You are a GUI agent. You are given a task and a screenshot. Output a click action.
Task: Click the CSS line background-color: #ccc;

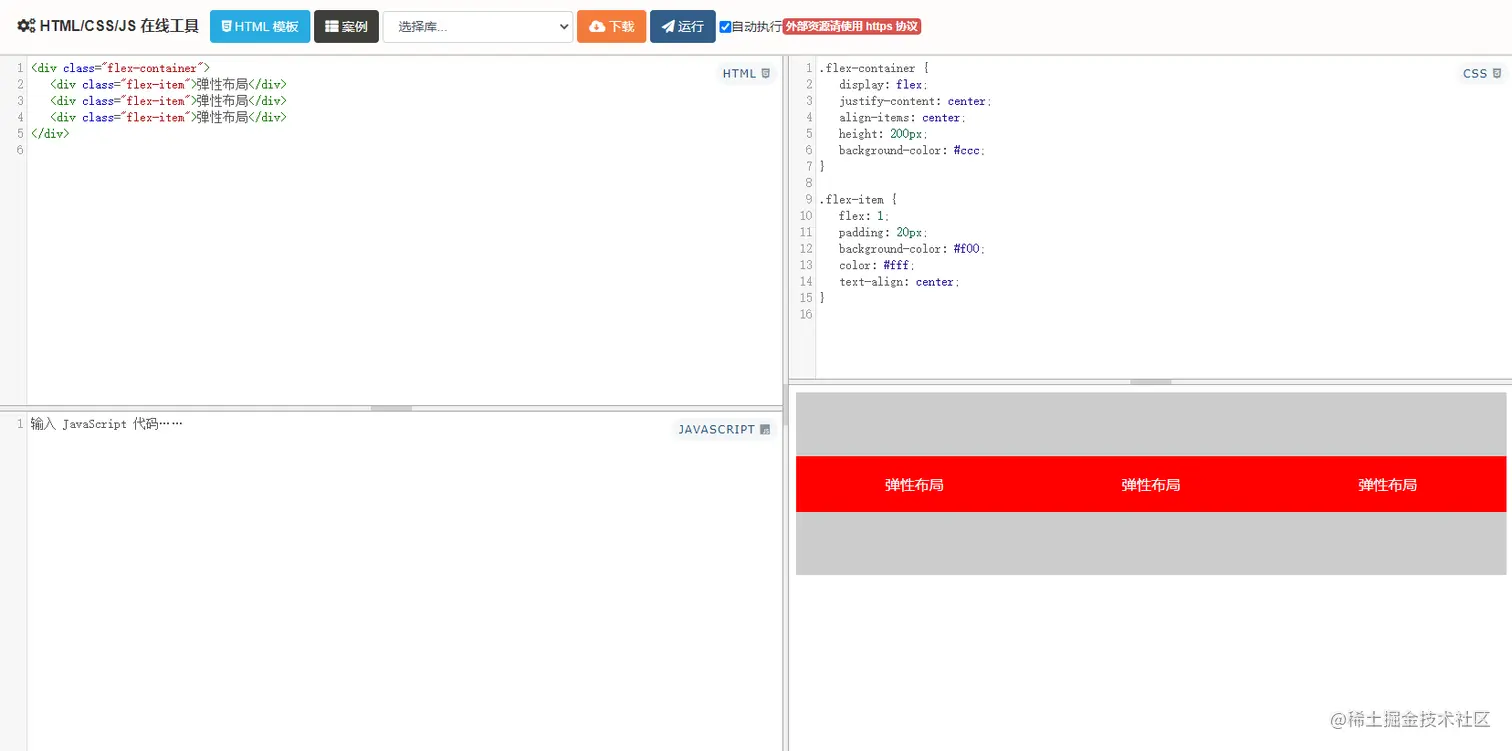912,150
